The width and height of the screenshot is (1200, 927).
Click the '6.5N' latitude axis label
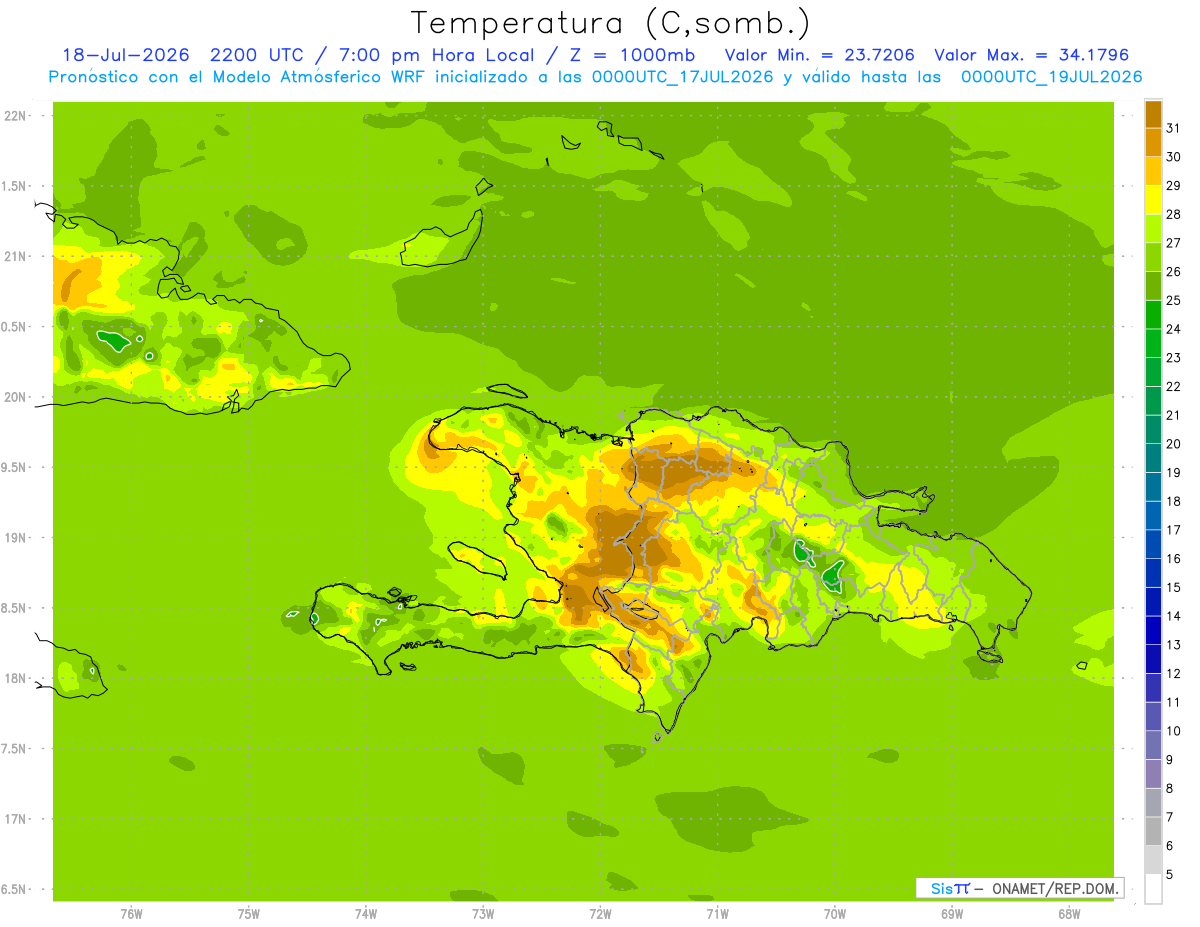pyautogui.click(x=15, y=889)
